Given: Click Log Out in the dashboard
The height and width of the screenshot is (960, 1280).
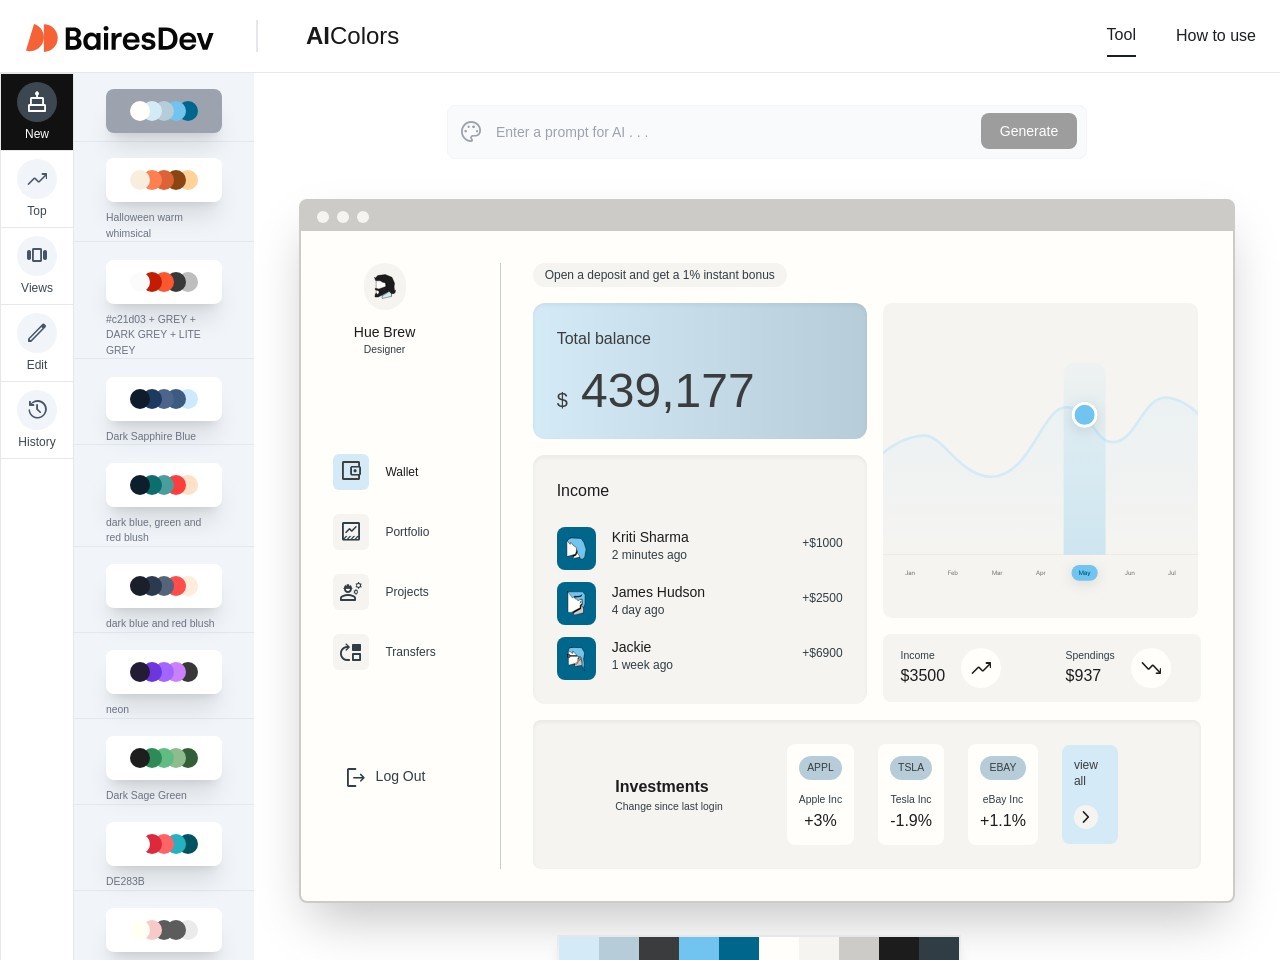Looking at the screenshot, I should click(x=386, y=777).
